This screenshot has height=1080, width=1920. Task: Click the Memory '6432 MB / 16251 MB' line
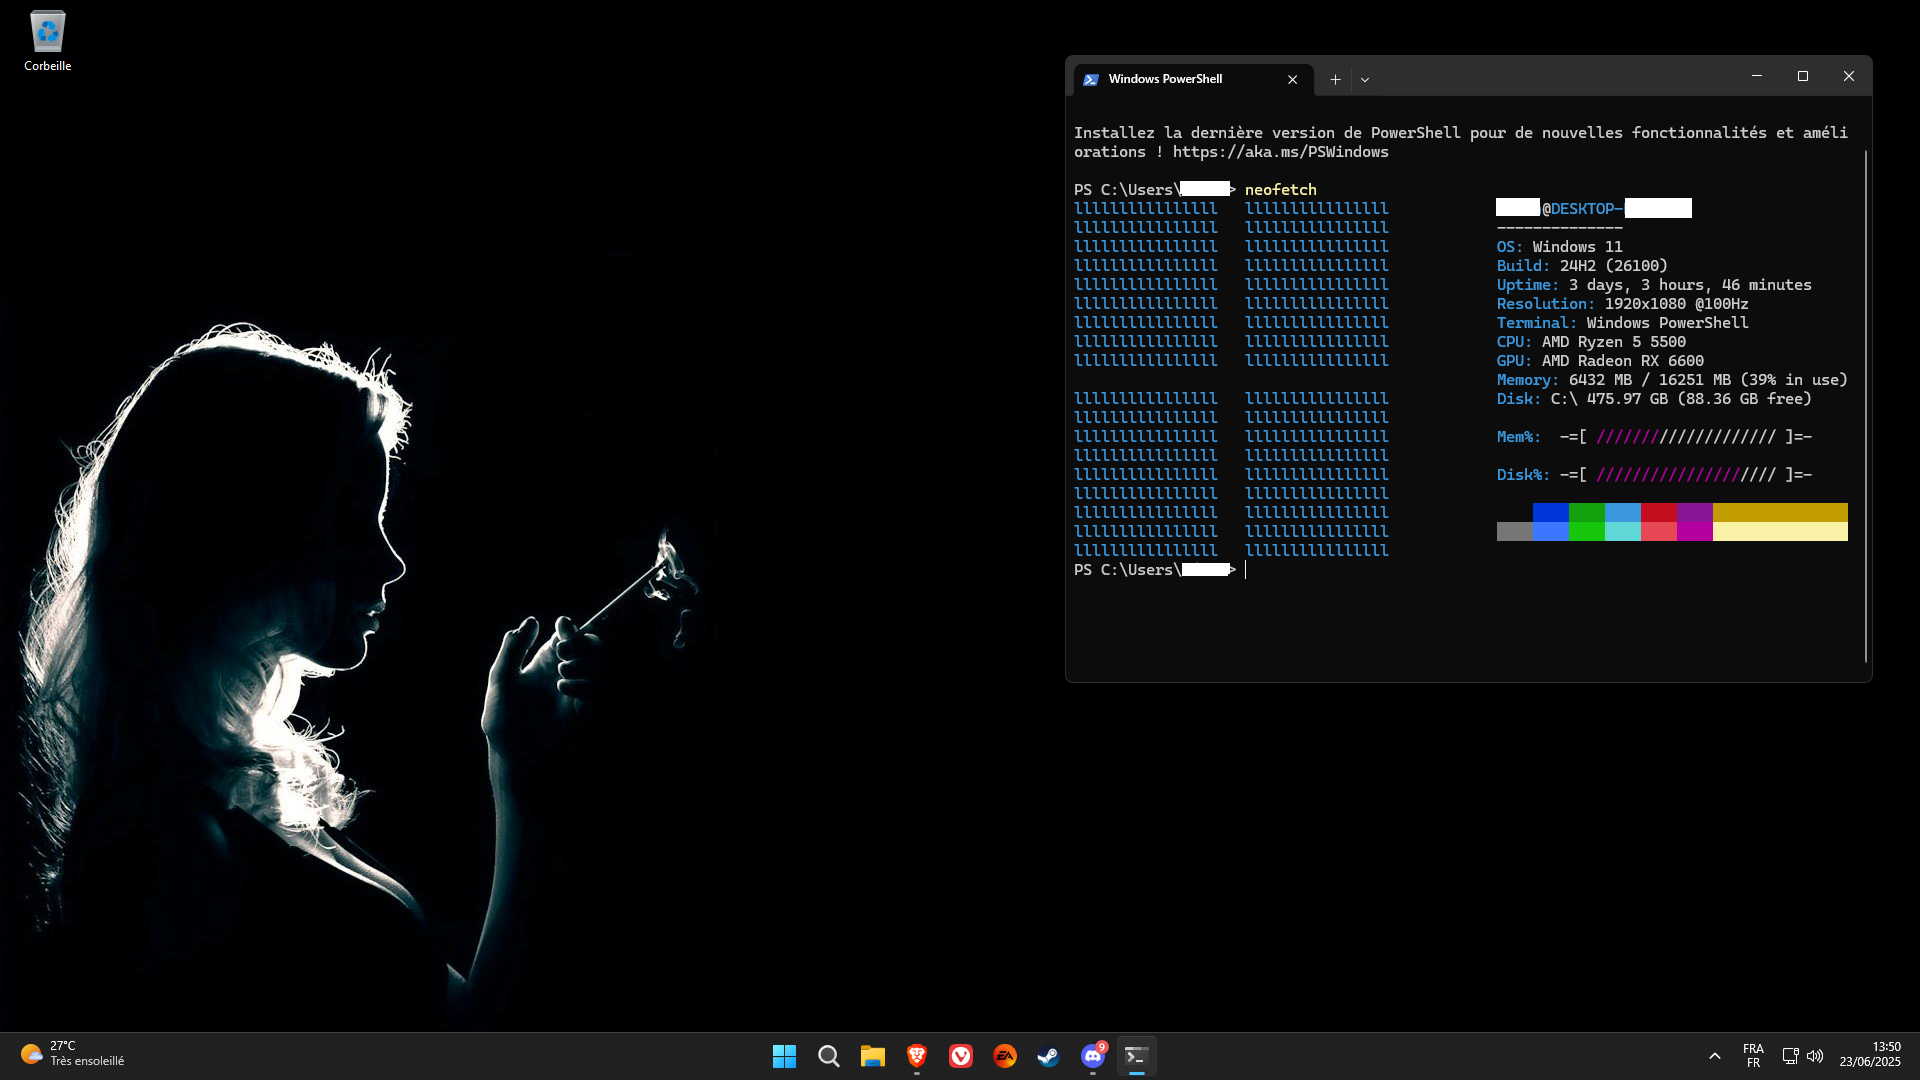coord(1671,380)
